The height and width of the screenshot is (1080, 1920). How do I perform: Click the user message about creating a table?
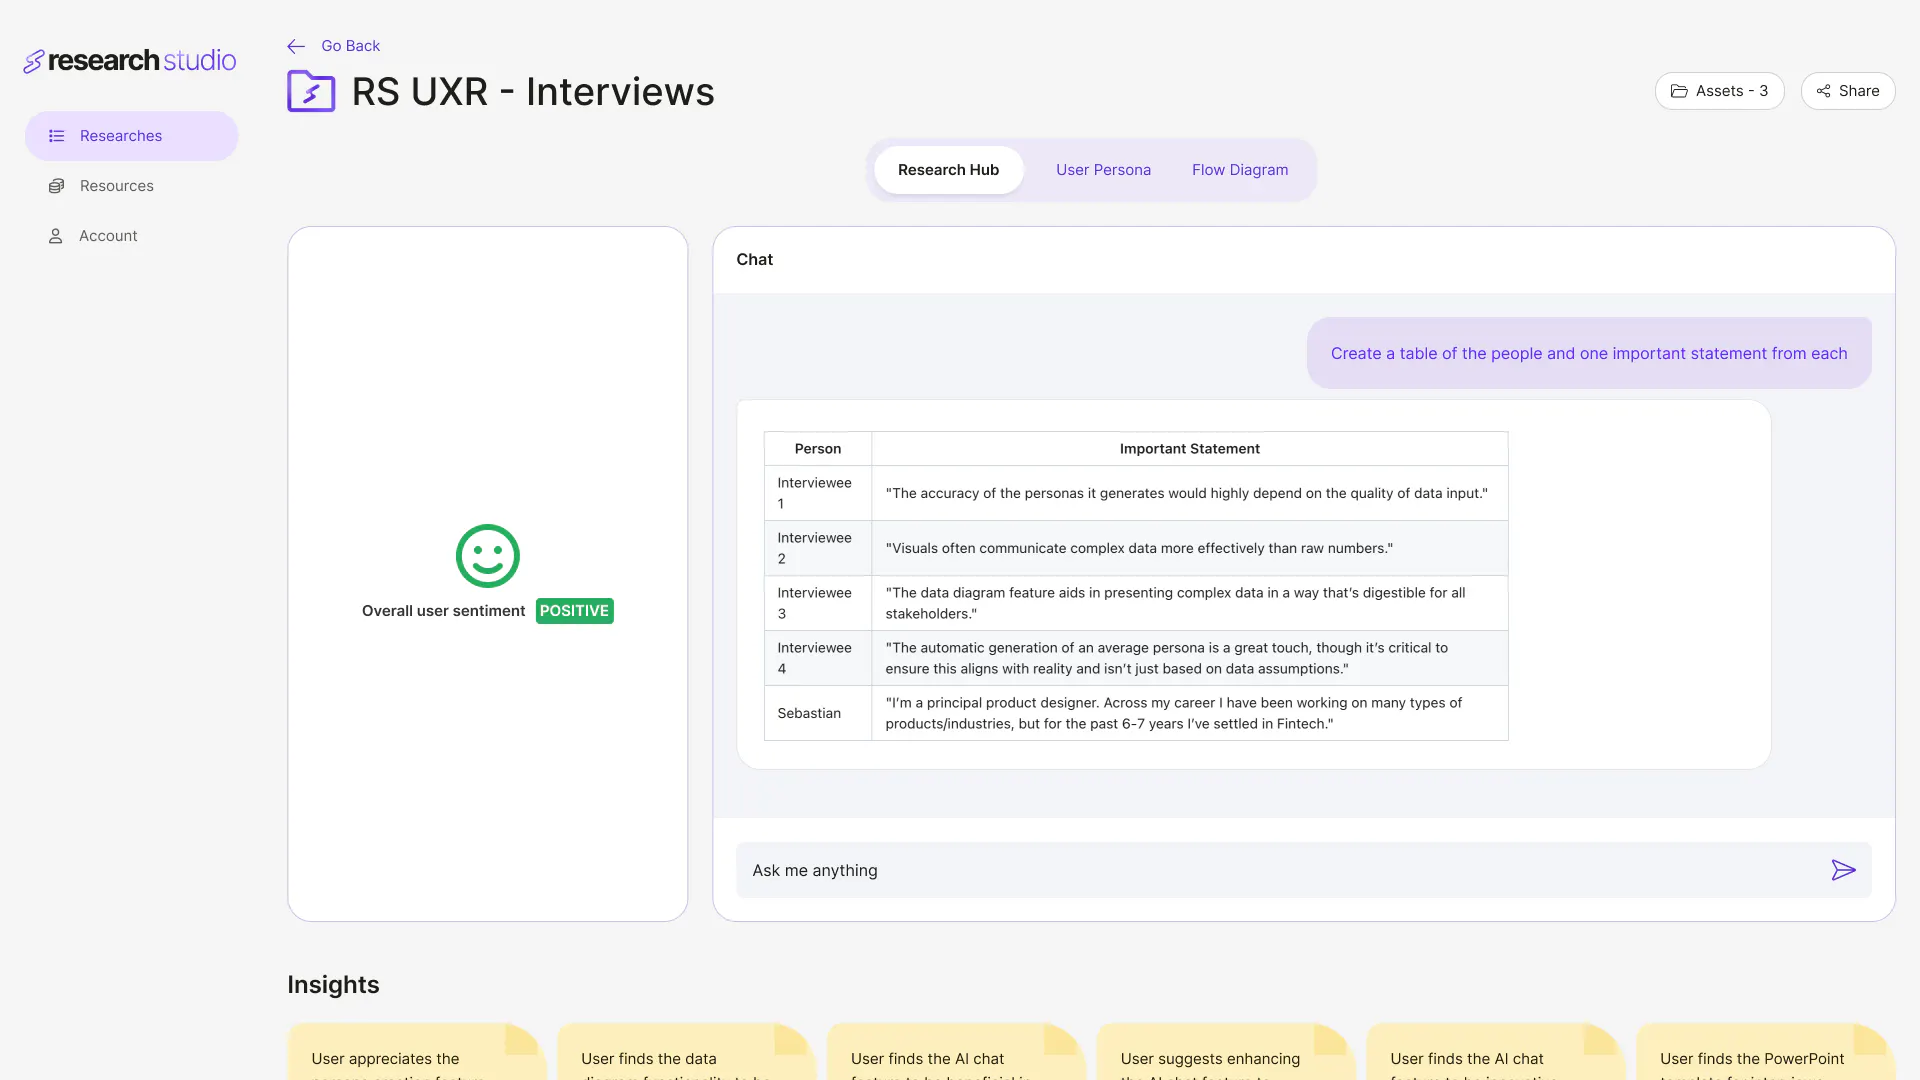(1589, 353)
